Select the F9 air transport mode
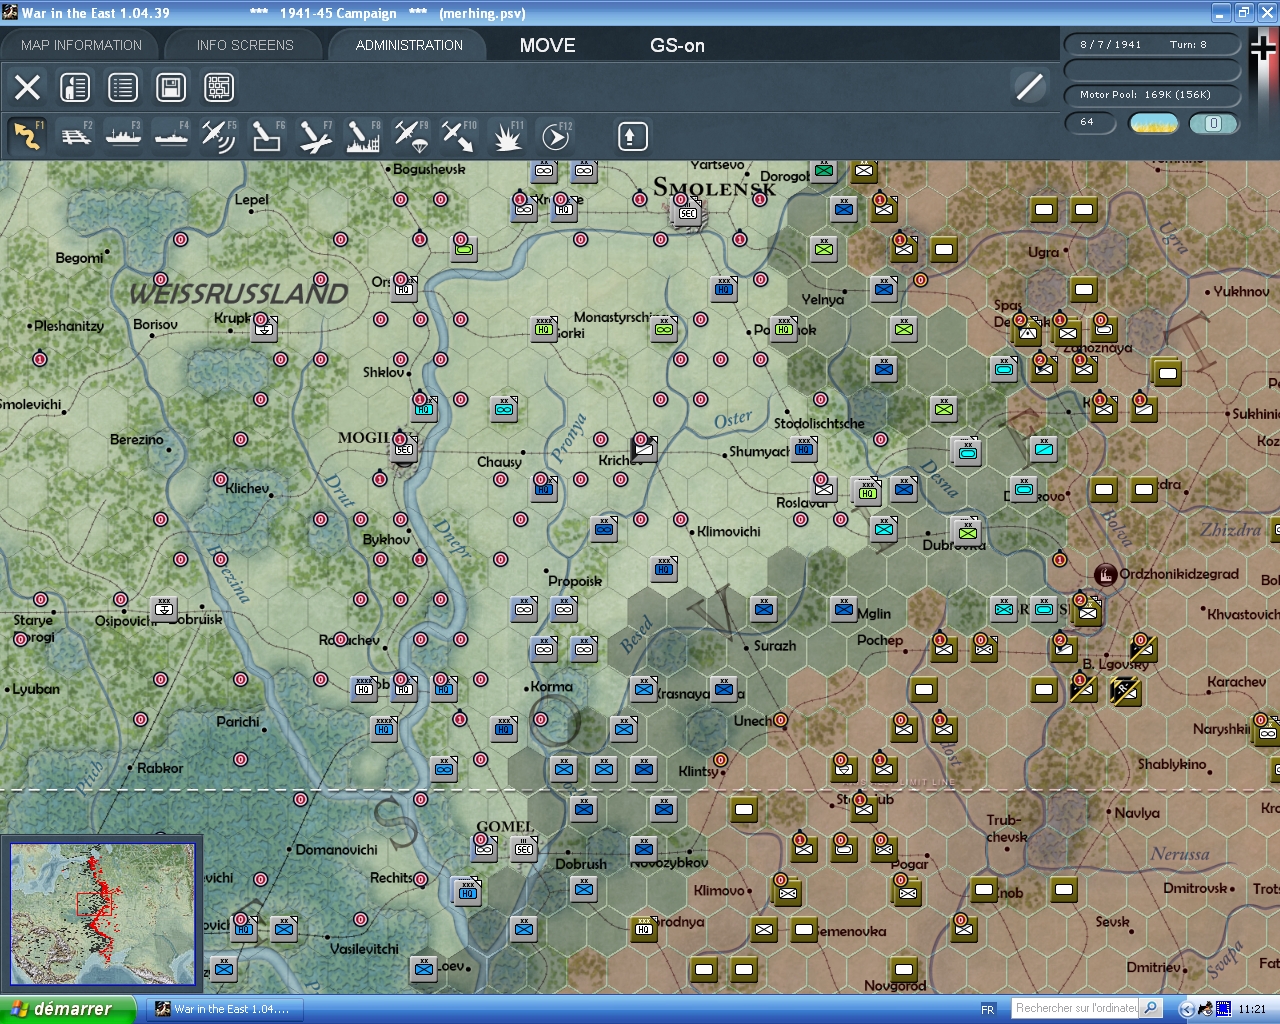Viewport: 1280px width, 1024px height. [x=411, y=136]
